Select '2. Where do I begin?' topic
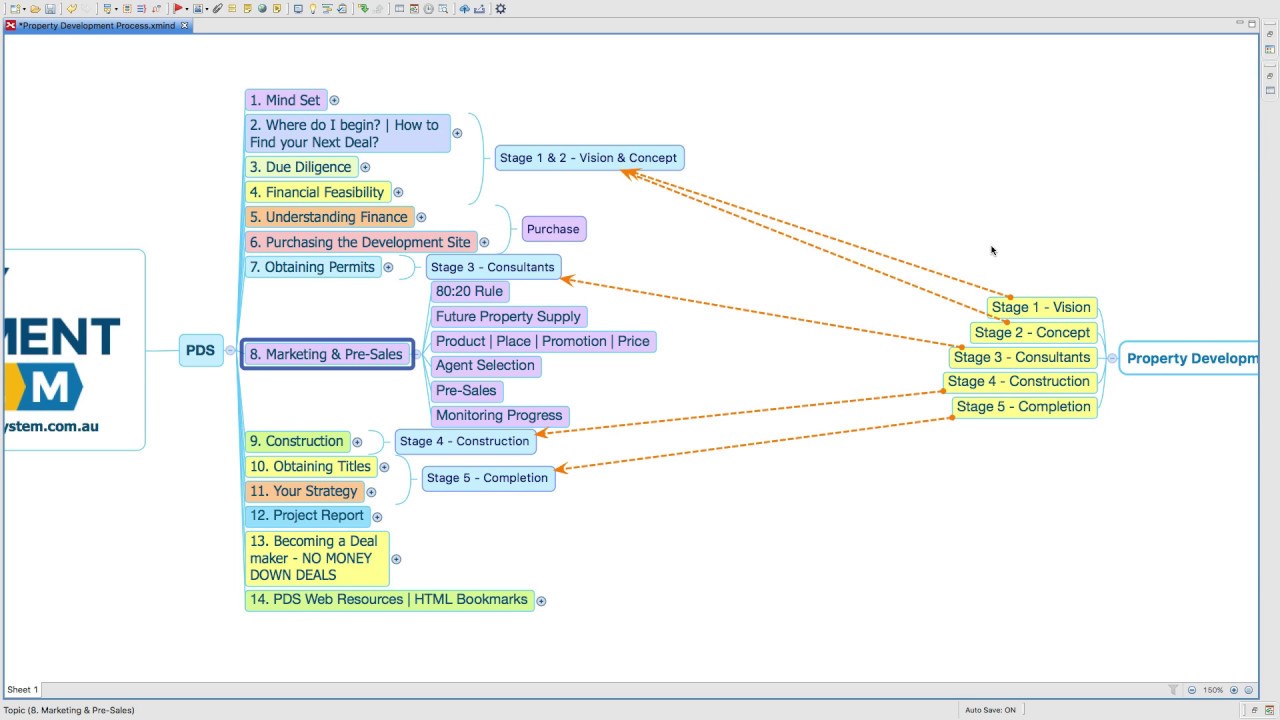Screen dimensions: 1280x720 click(x=347, y=133)
